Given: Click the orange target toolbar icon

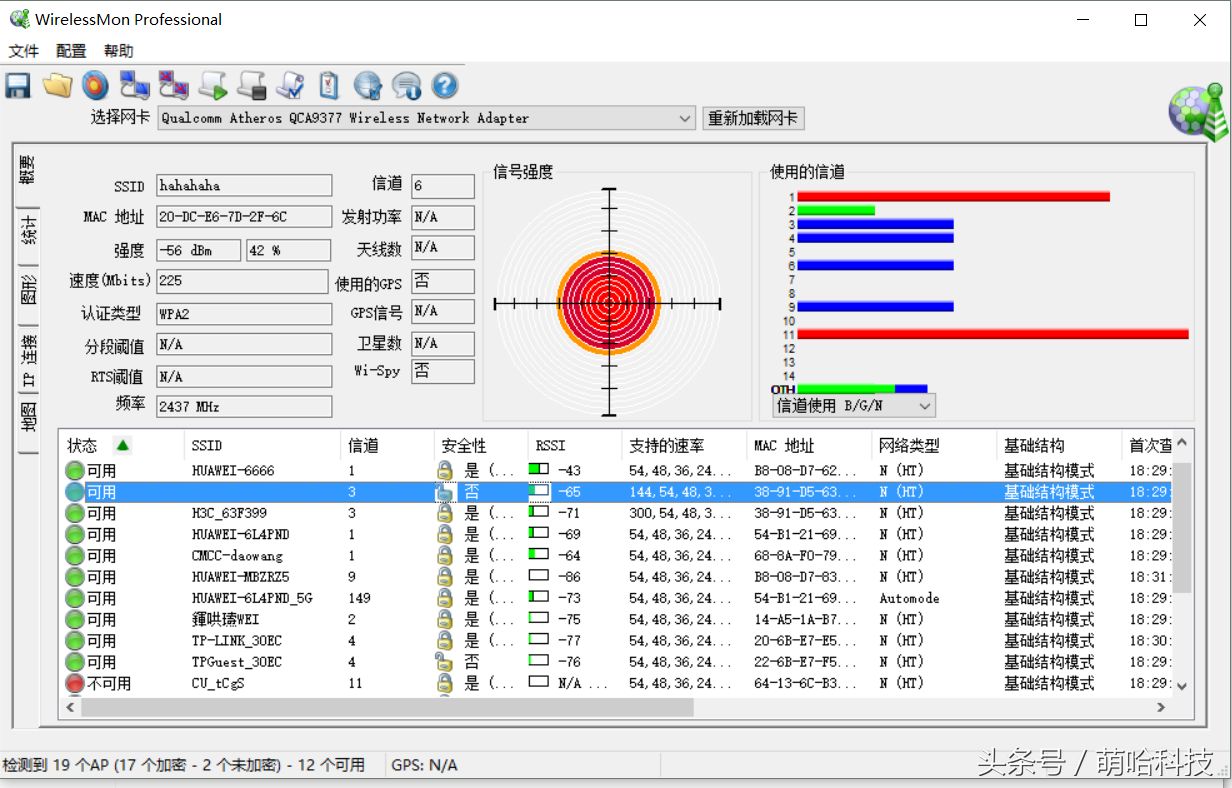Looking at the screenshot, I should tap(95, 86).
